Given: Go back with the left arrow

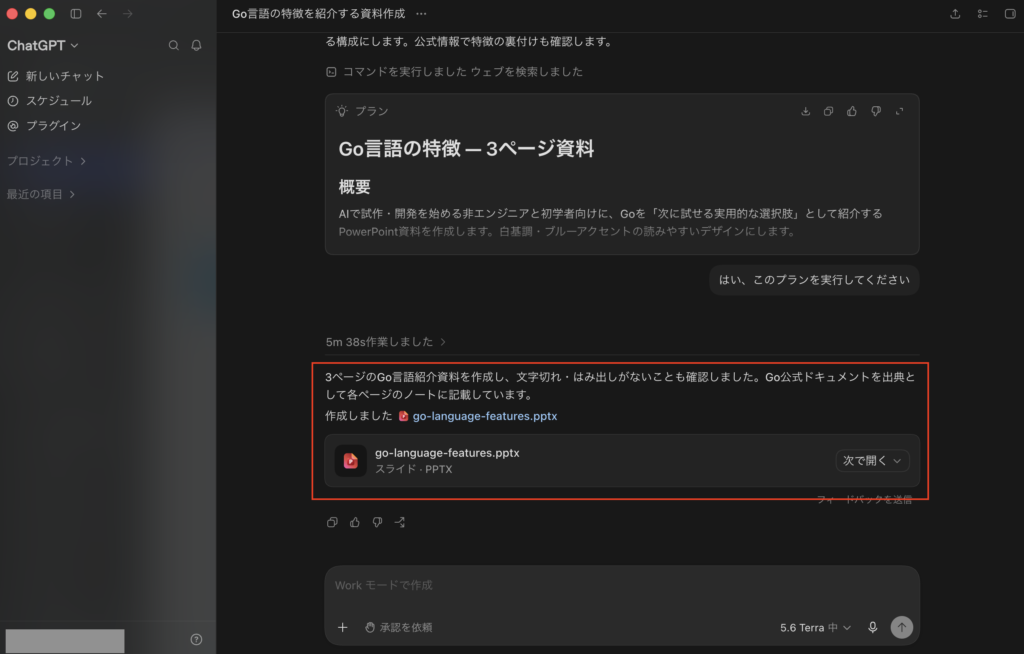Looking at the screenshot, I should point(101,13).
